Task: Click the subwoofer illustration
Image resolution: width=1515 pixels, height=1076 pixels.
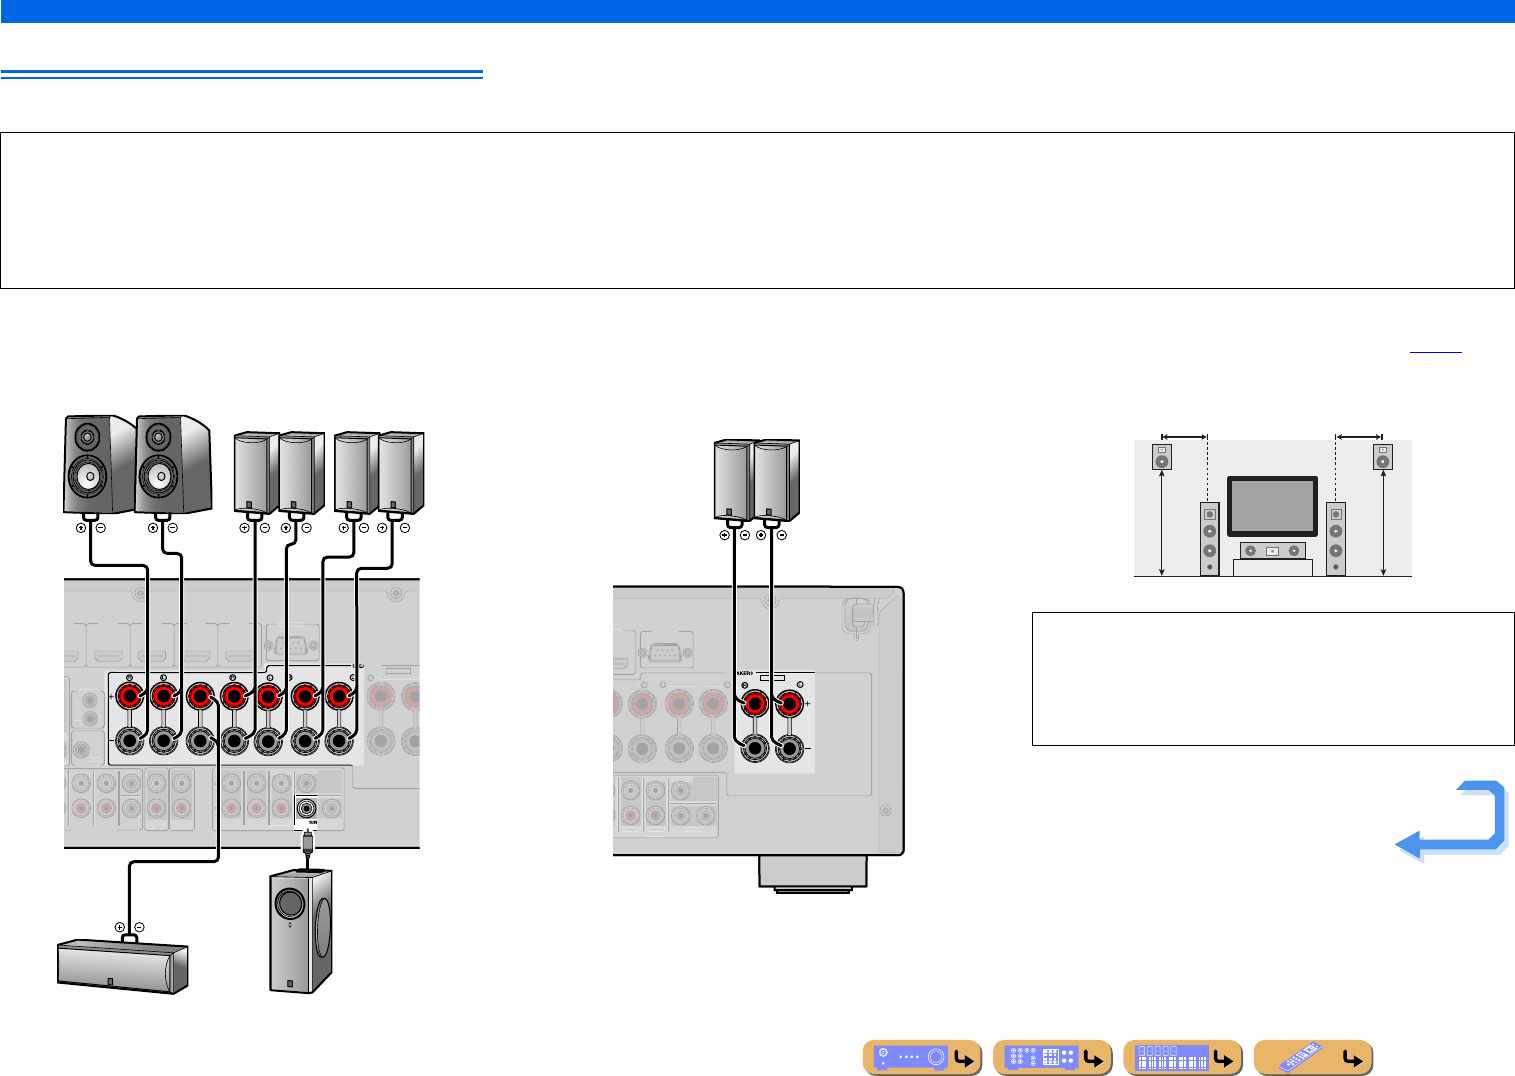Action: pos(302,931)
